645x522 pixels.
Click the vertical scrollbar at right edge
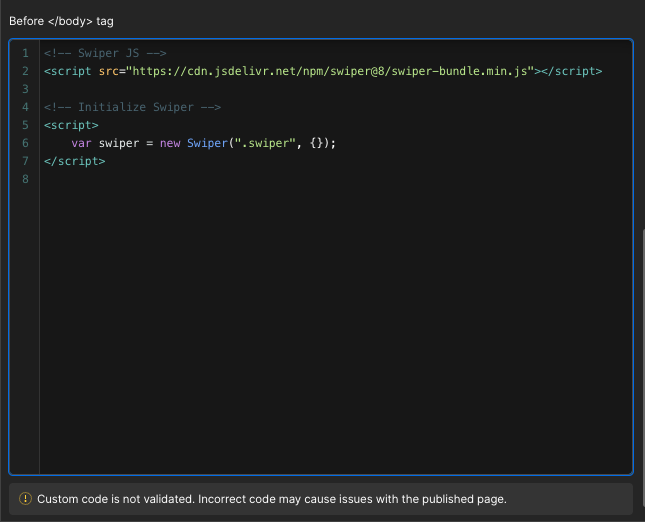tap(643, 368)
